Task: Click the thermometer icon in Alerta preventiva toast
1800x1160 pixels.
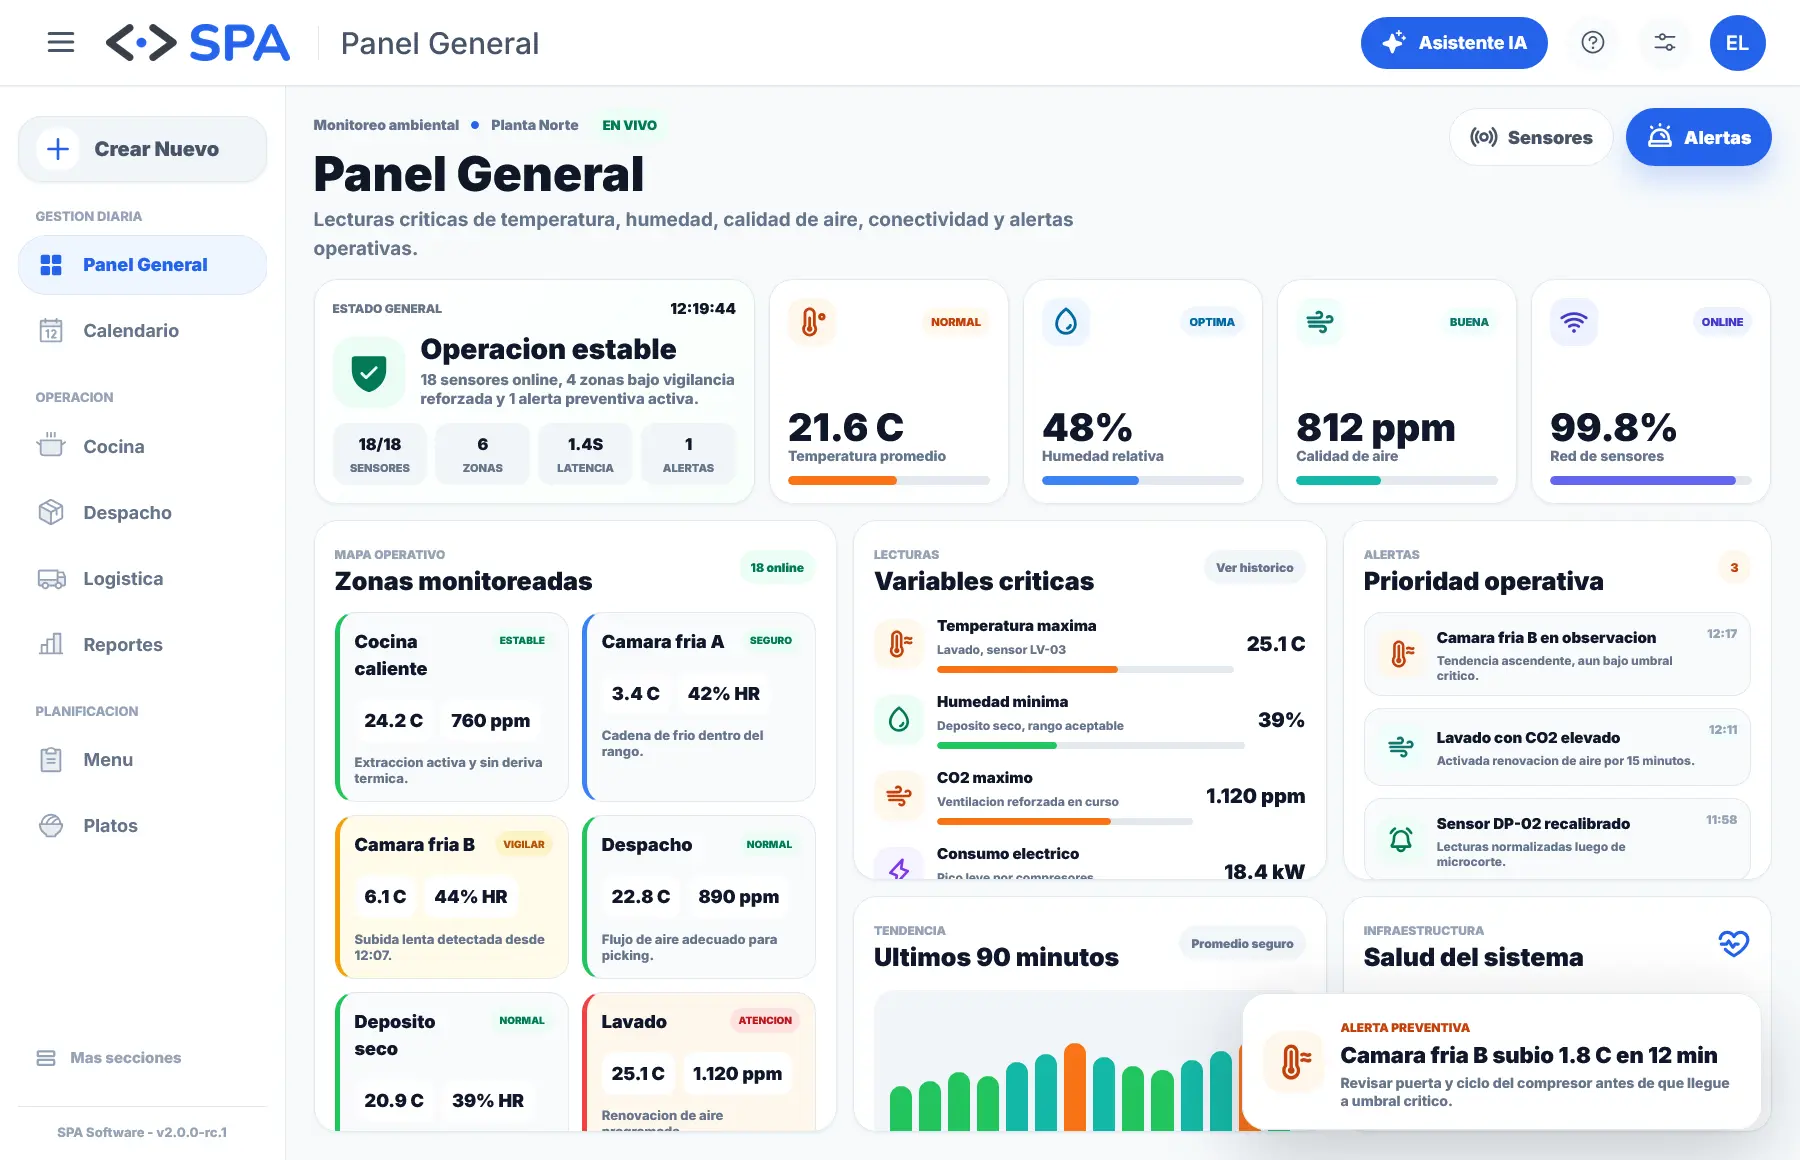Action: coord(1293,1062)
